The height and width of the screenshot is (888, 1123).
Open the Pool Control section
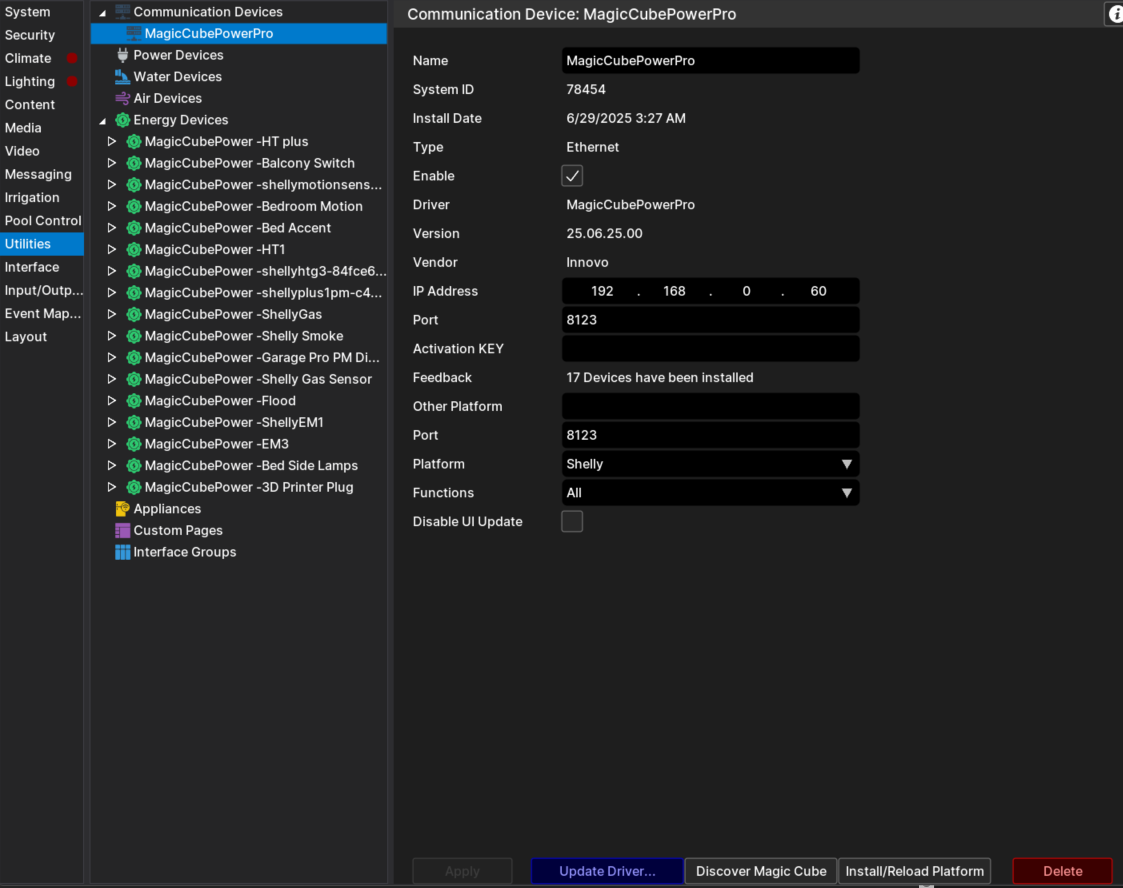[42, 221]
